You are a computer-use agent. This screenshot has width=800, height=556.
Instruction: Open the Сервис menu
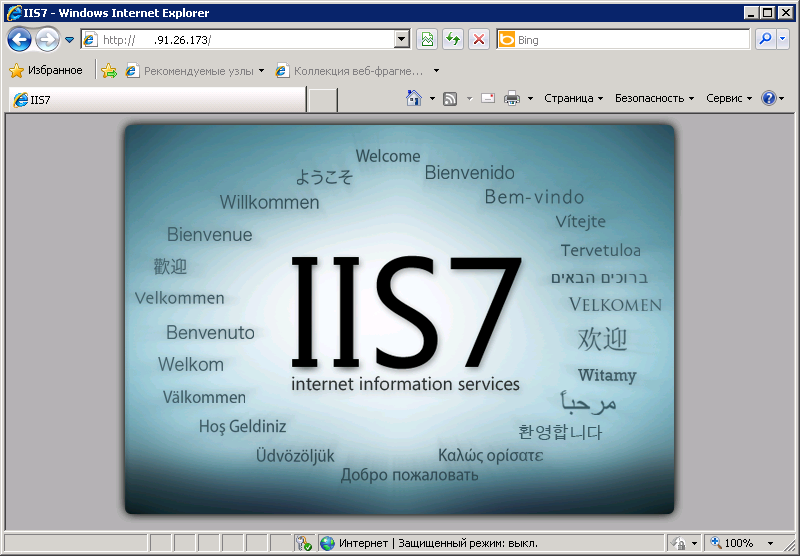729,98
